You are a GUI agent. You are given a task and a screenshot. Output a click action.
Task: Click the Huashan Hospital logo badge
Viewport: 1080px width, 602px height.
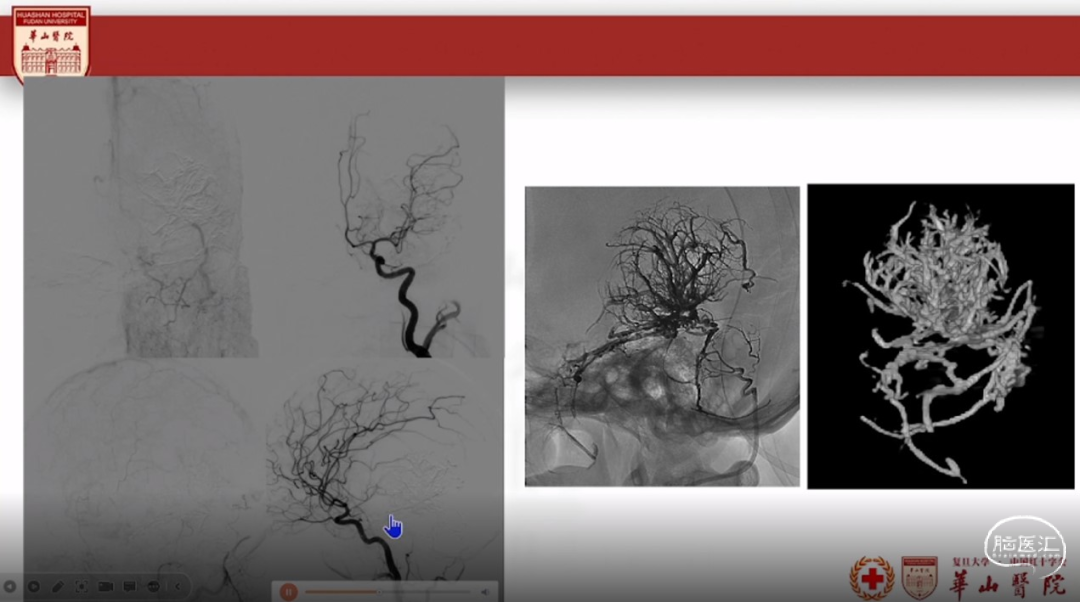(x=51, y=43)
